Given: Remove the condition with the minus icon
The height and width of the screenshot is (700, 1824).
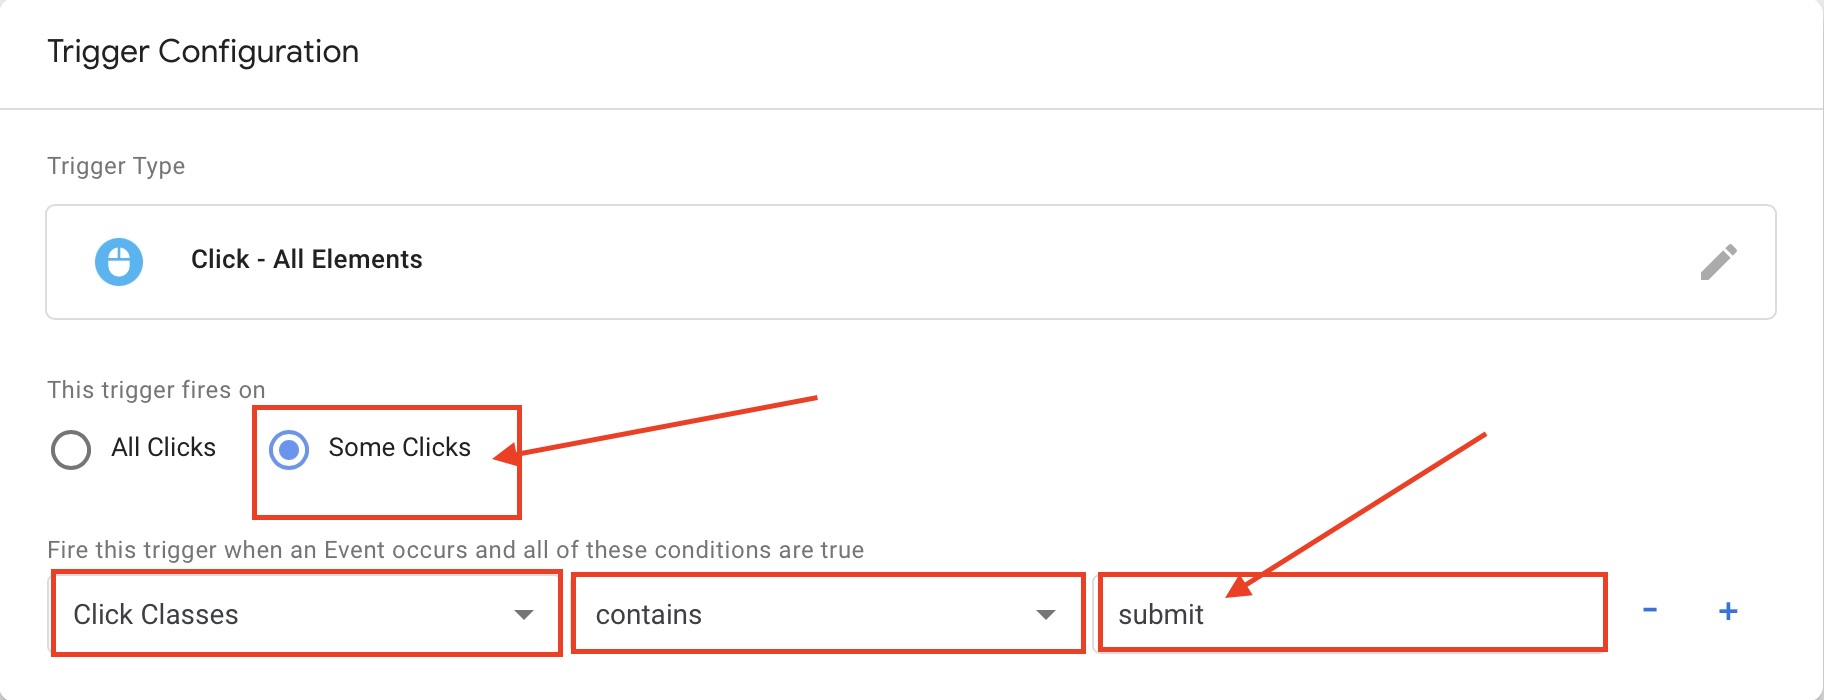Looking at the screenshot, I should pos(1650,610).
